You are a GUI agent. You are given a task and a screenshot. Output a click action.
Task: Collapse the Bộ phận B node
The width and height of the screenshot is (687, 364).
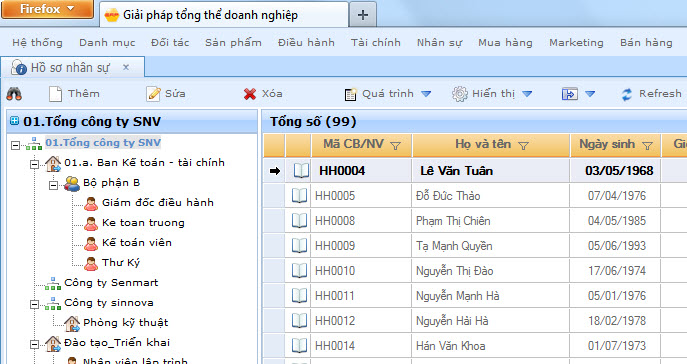[53, 185]
